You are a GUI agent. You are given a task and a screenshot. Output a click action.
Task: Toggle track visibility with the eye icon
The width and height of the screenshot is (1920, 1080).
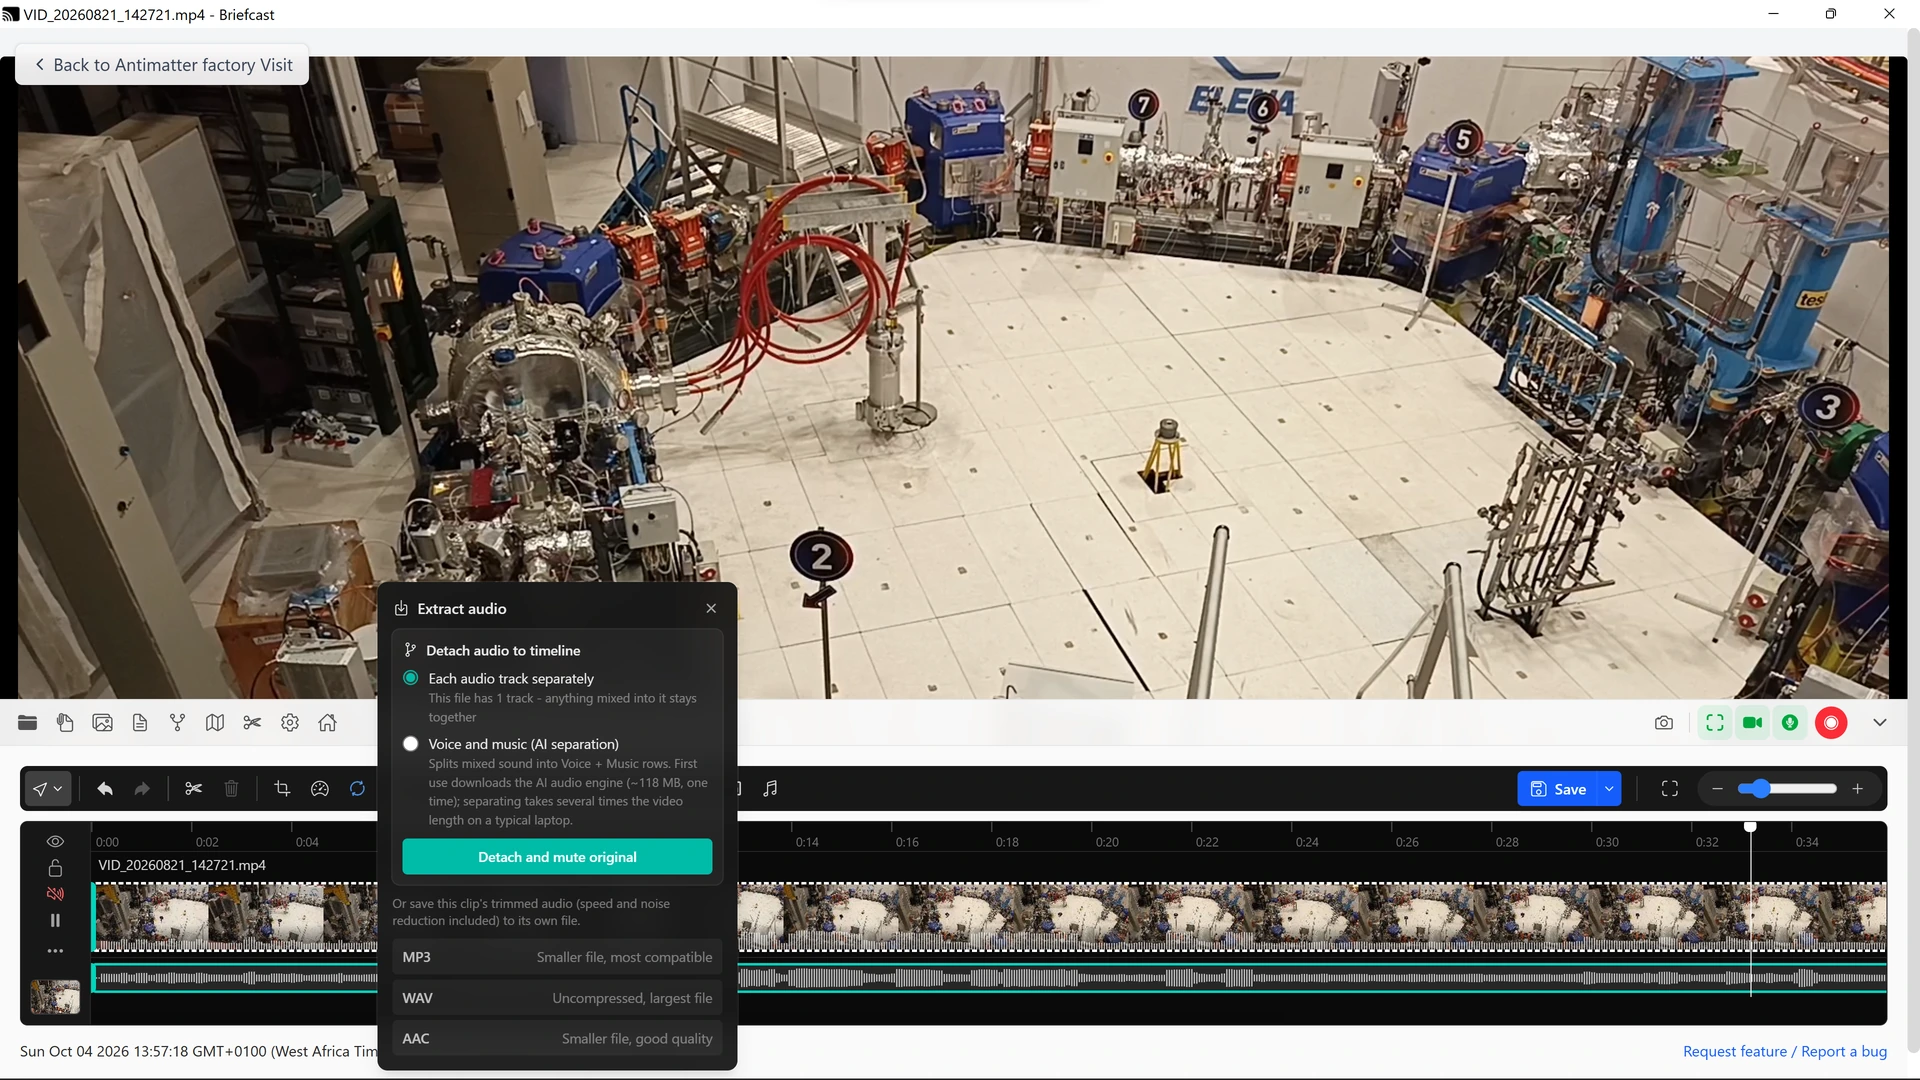pyautogui.click(x=55, y=841)
